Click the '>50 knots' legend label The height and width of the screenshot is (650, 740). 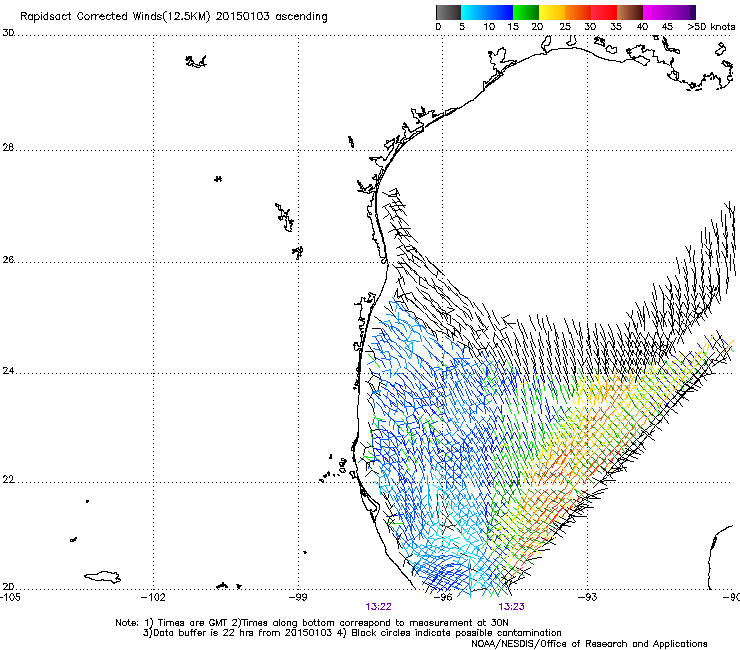(x=711, y=27)
